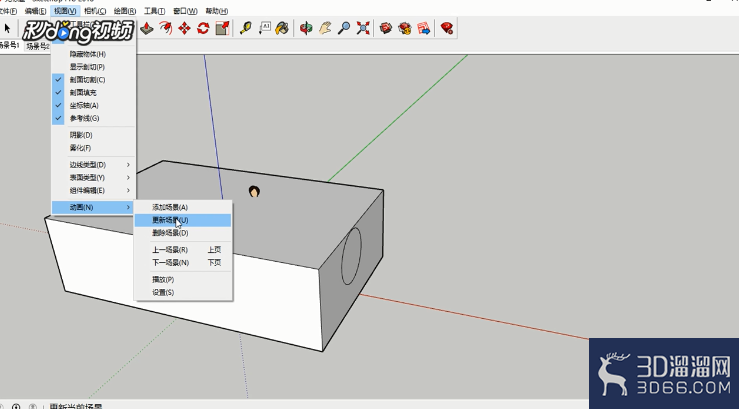The width and height of the screenshot is (739, 409).
Task: Enable 隐藏物体(H) hidden geometry
Action: click(x=93, y=54)
